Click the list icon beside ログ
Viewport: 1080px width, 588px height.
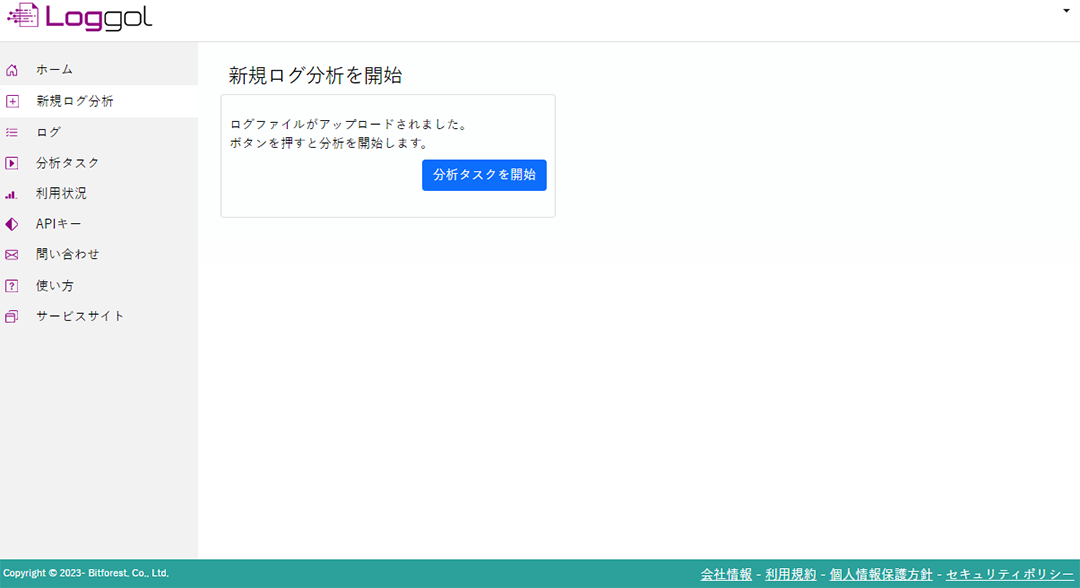coord(12,132)
